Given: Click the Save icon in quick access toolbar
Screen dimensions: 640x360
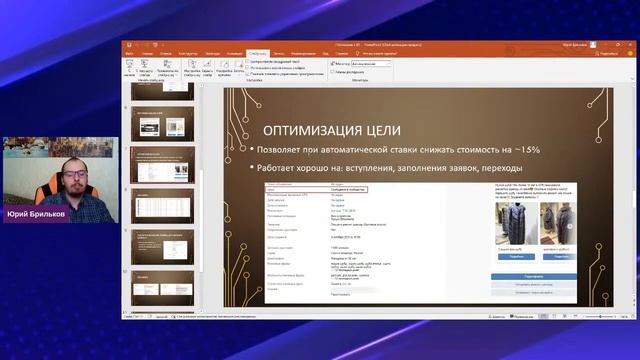Looking at the screenshot, I should point(129,44).
